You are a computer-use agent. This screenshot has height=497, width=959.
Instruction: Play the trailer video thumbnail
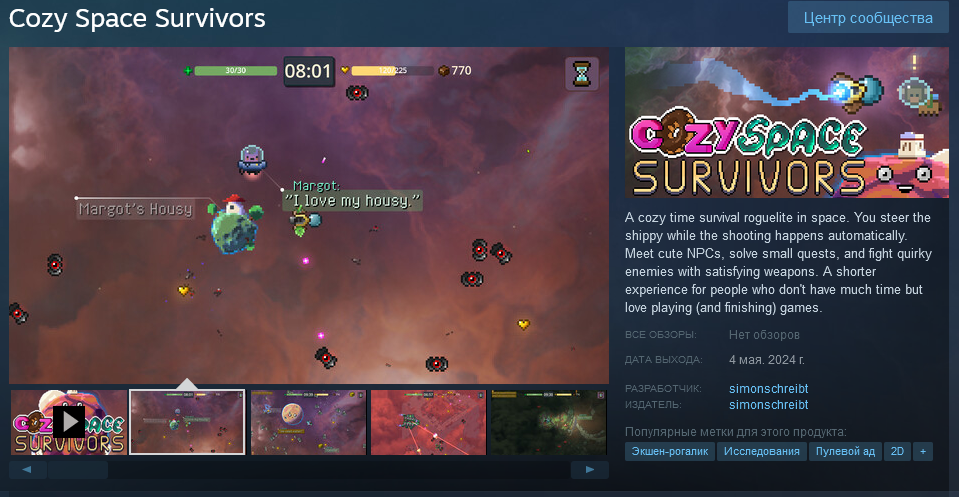tap(68, 422)
